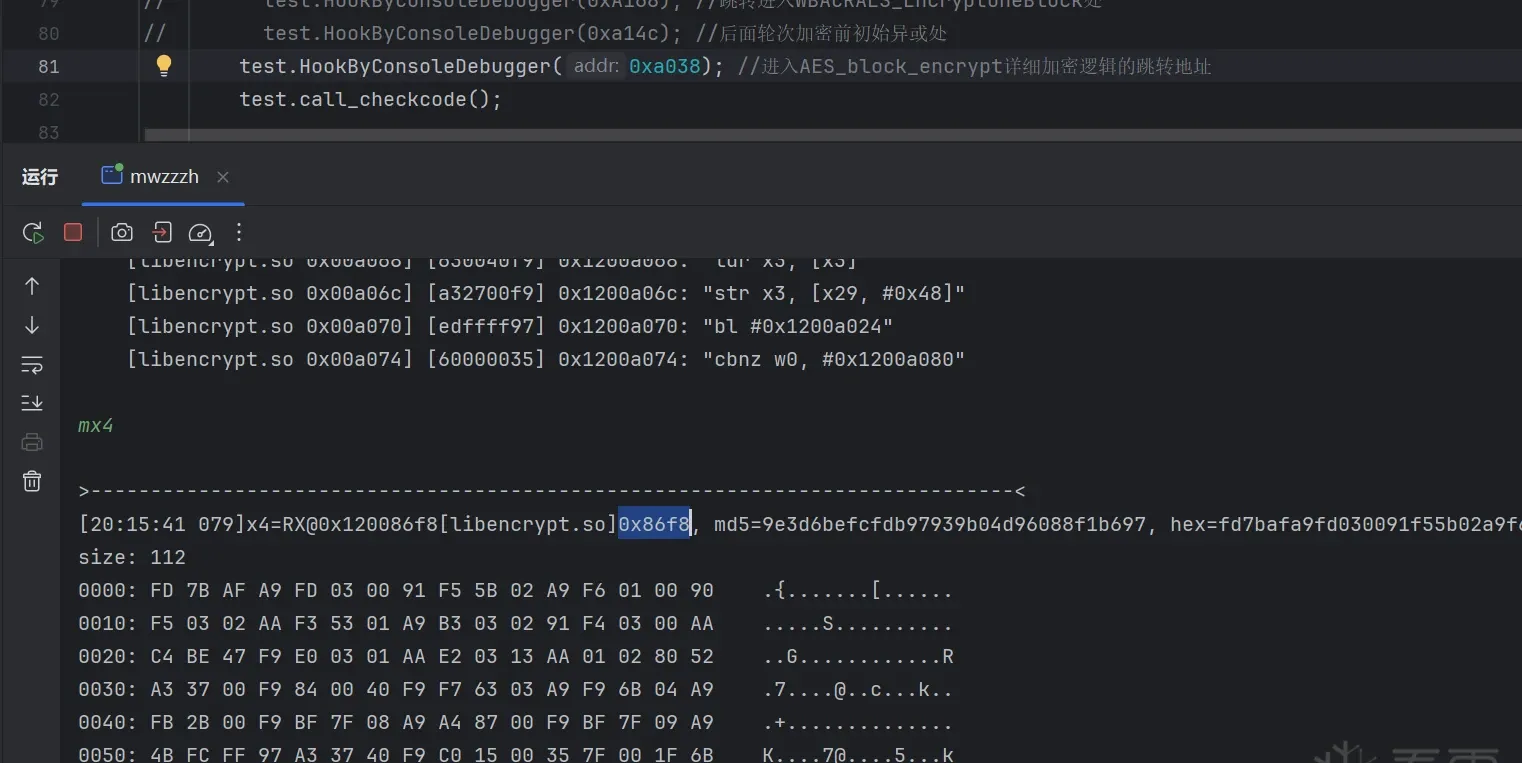Click hex dump row 0040: in console
The image size is (1522, 763).
coord(515,722)
